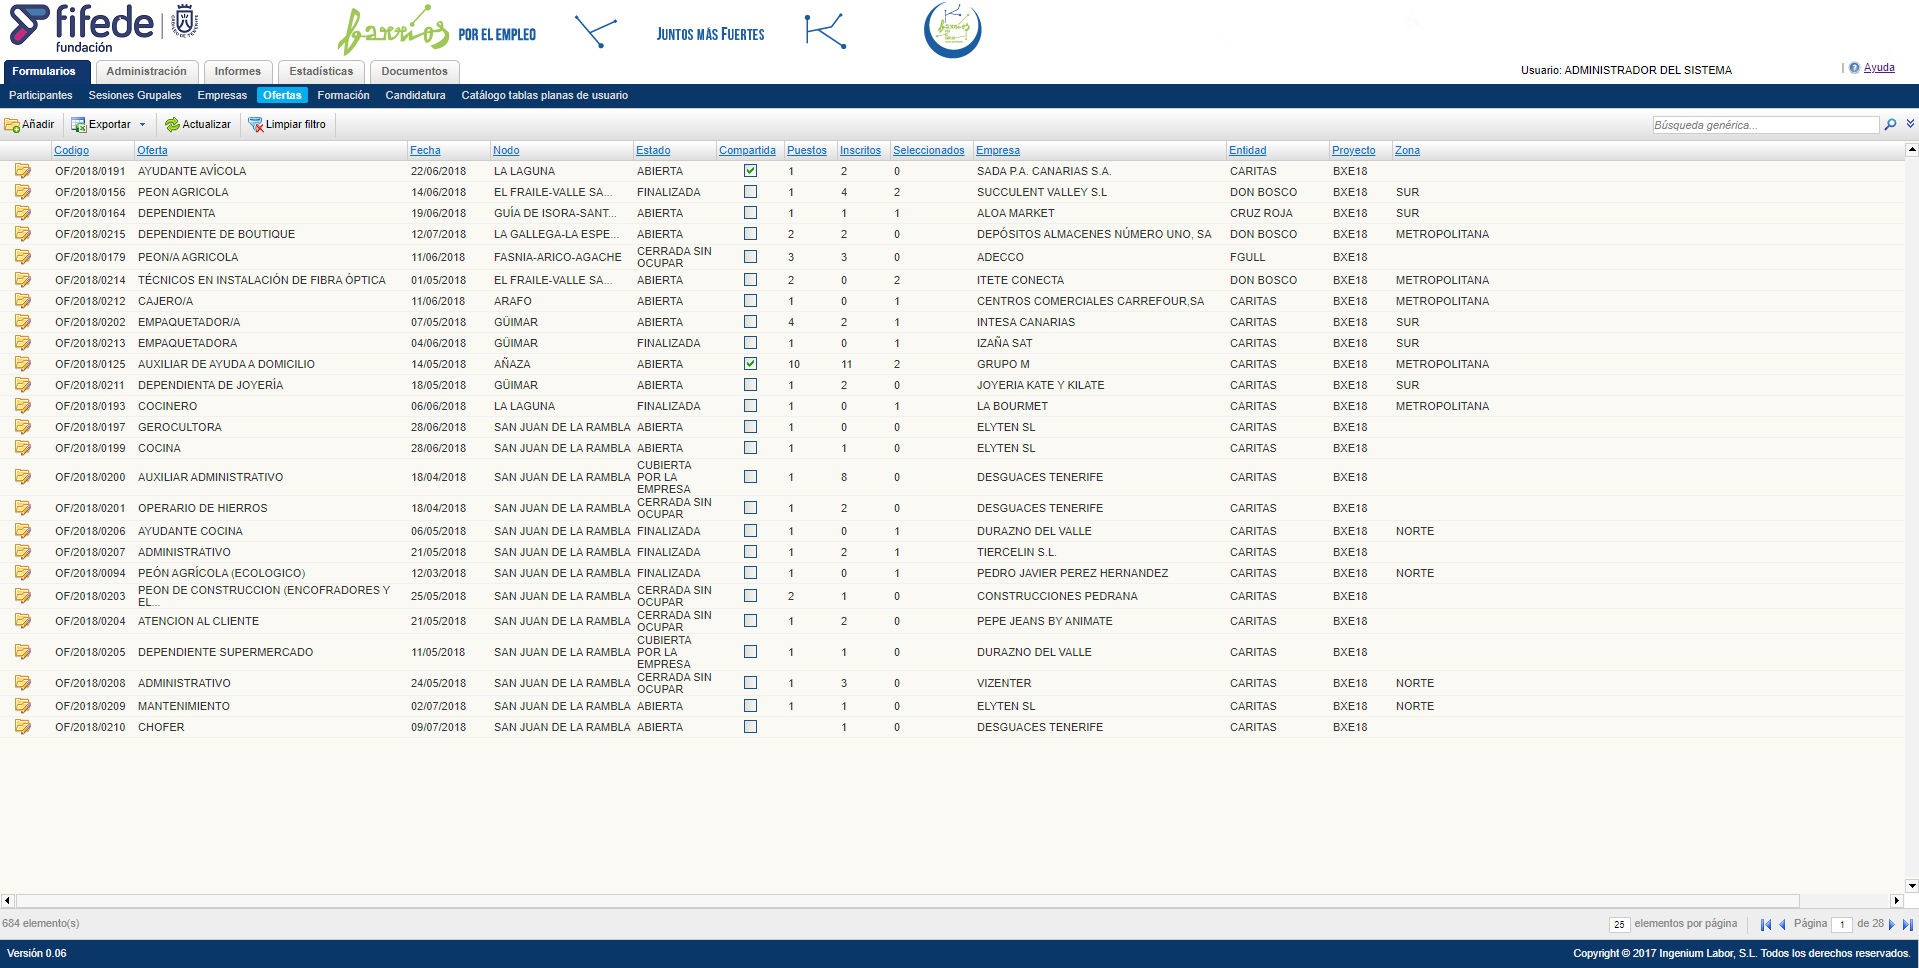Open edit icon for MANTENIMIENTO row
The width and height of the screenshot is (1919, 968).
(22, 706)
